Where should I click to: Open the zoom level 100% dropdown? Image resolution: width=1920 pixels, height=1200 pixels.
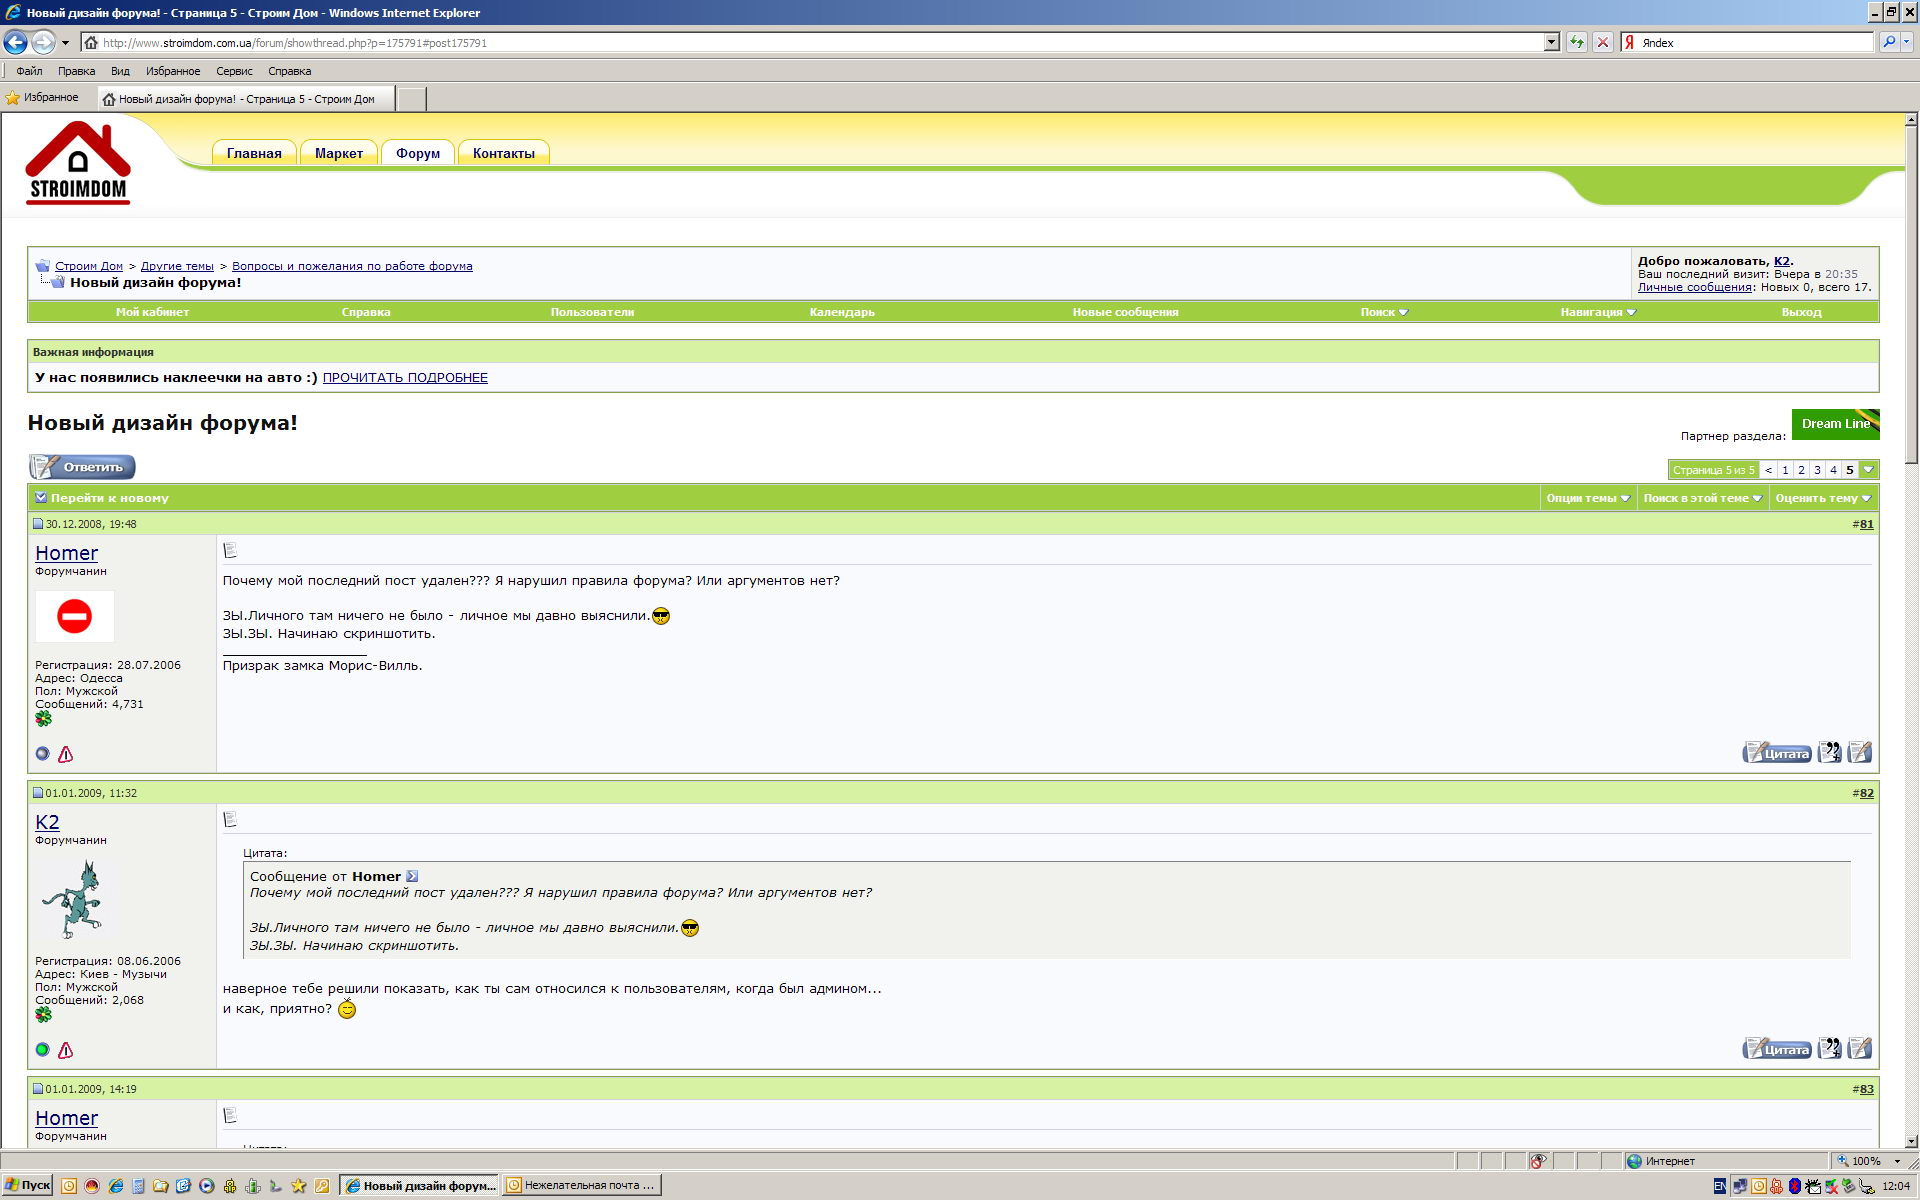point(1897,1161)
